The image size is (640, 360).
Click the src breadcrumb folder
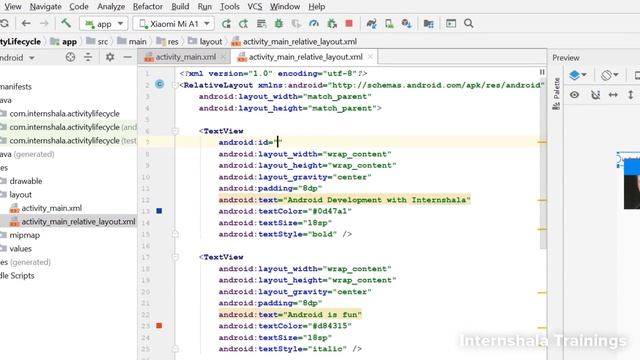tap(98, 42)
